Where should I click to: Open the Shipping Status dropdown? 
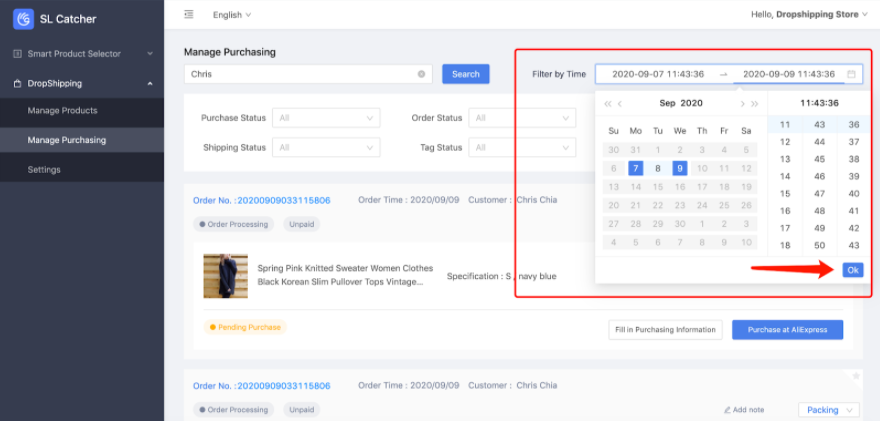click(x=326, y=148)
